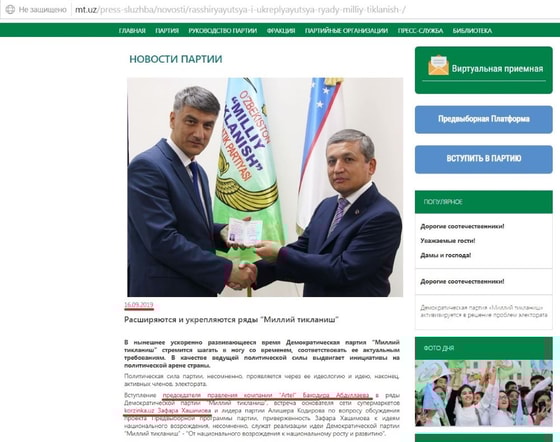The height and width of the screenshot is (442, 560).
Task: Open popular link Дамы и господа!
Action: [445, 255]
